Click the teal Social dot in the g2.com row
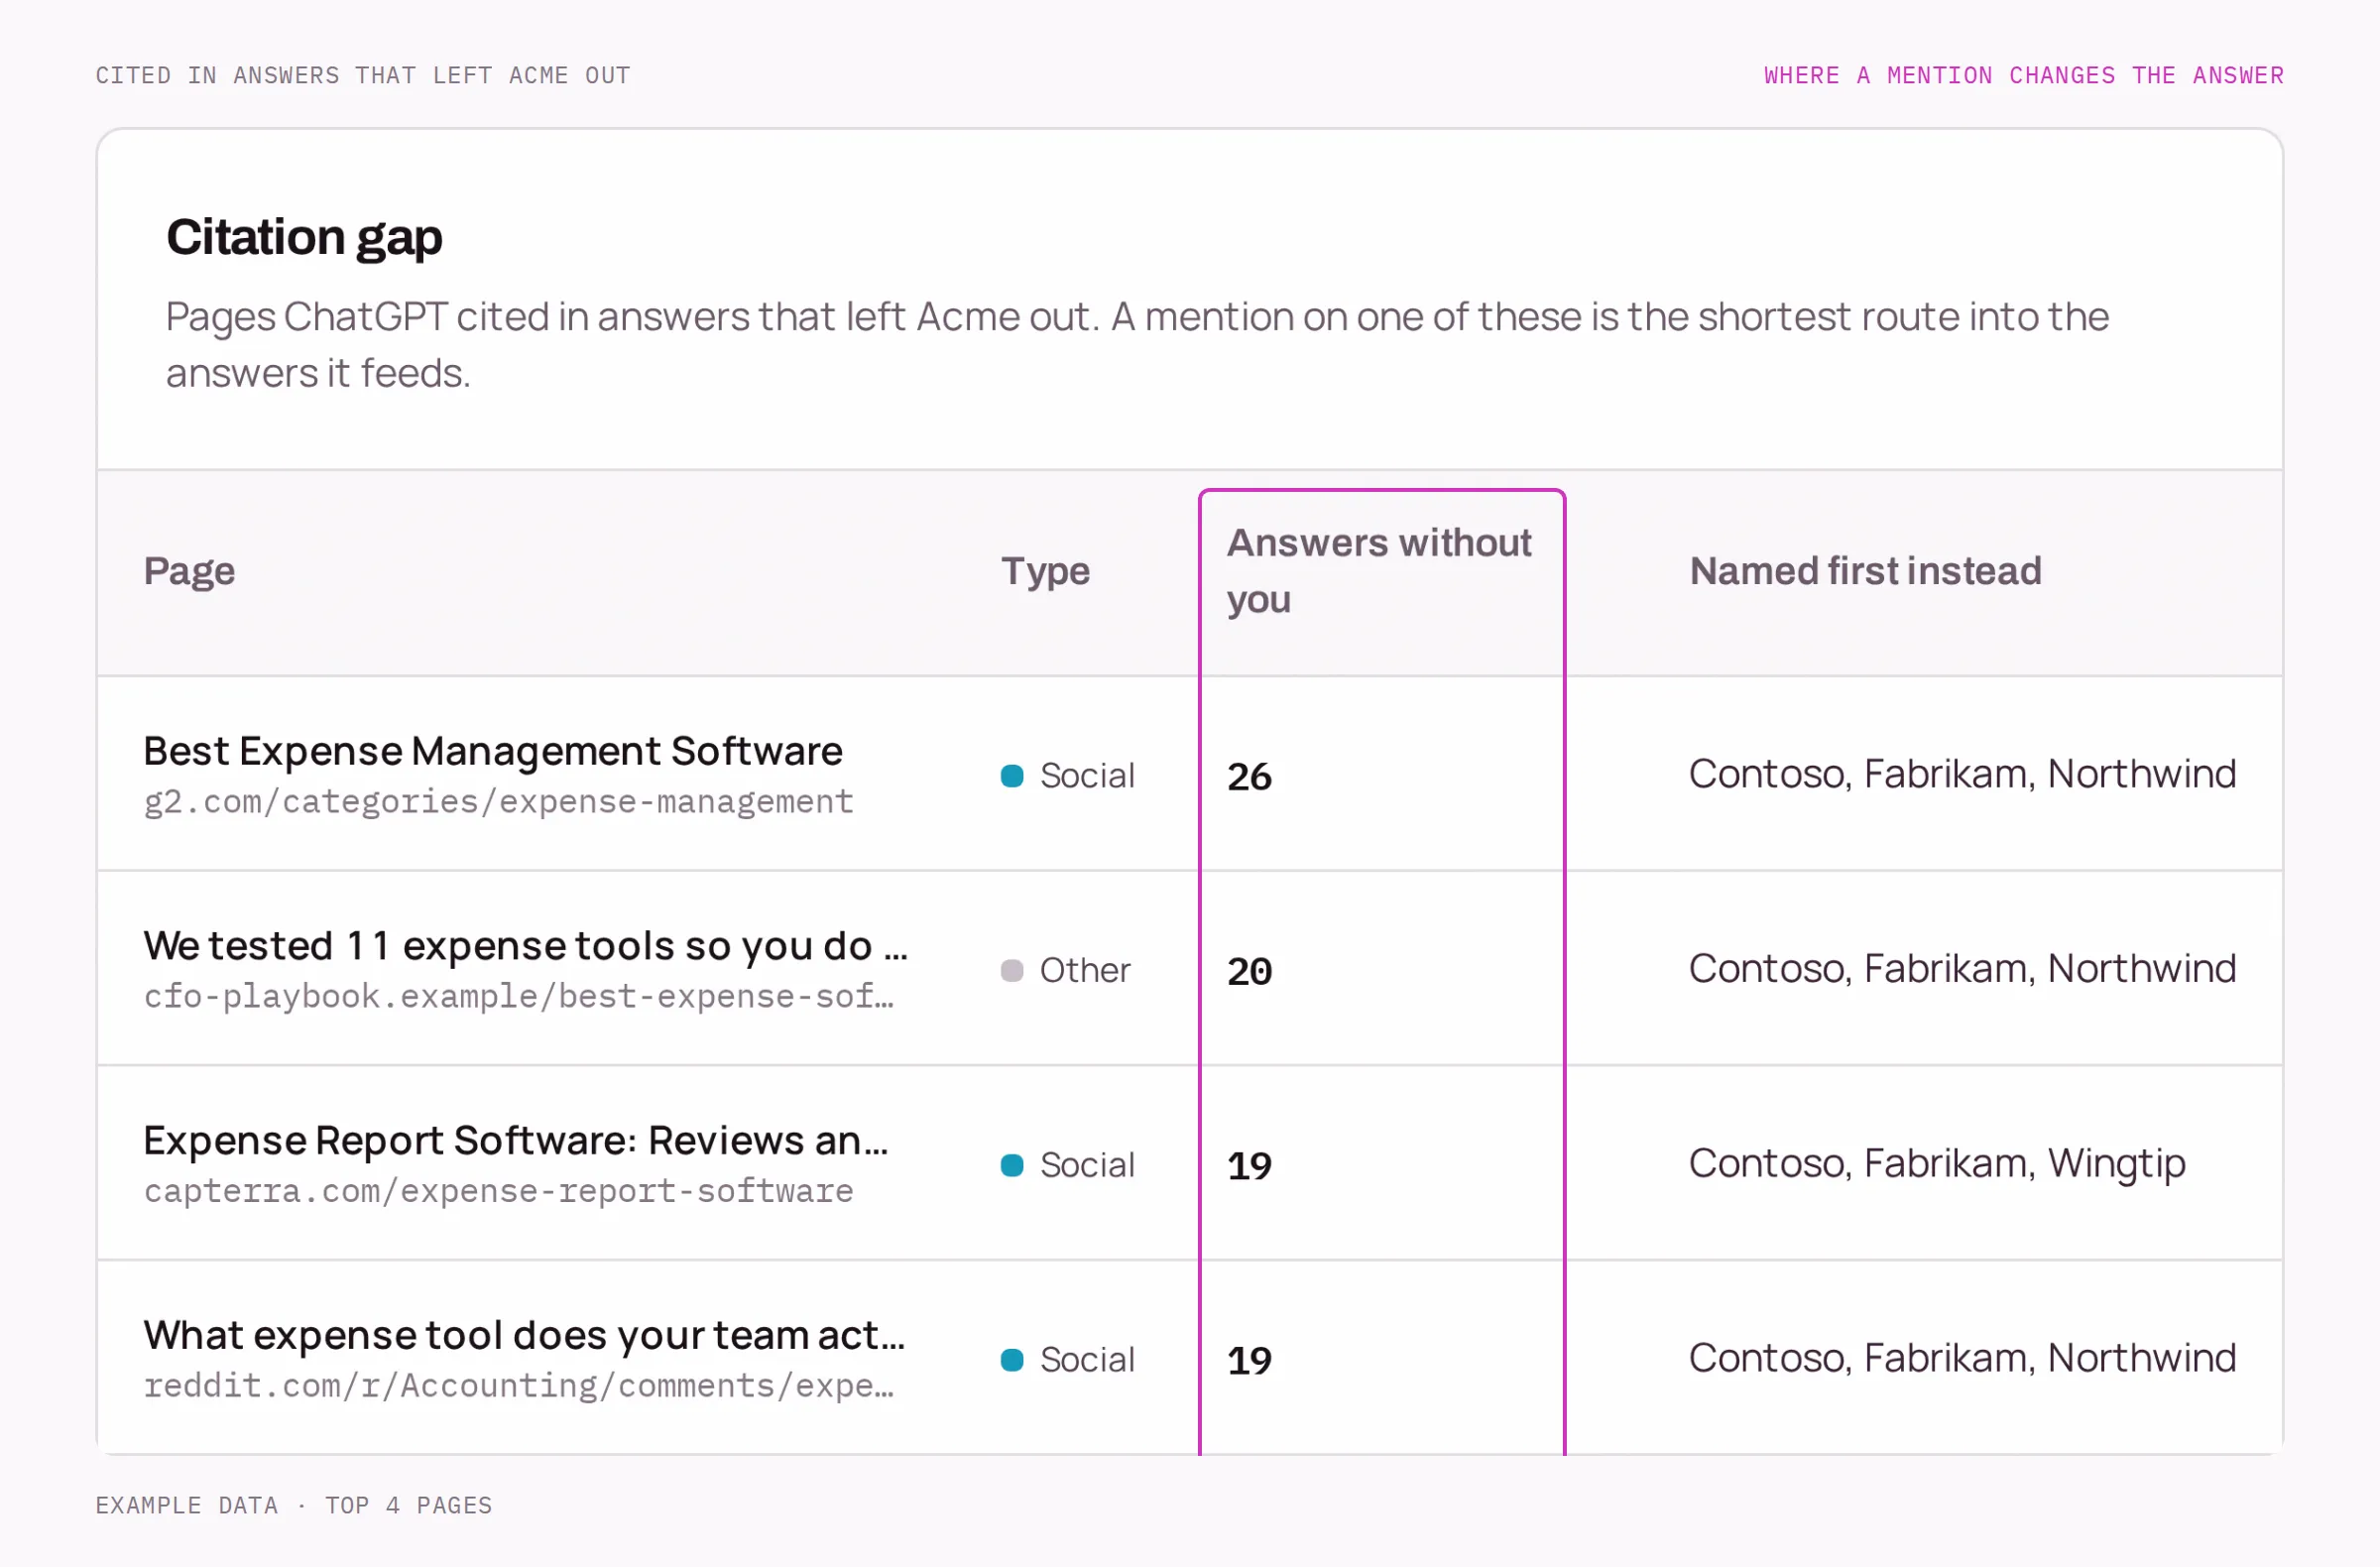This screenshot has width=2380, height=1567. click(1012, 776)
